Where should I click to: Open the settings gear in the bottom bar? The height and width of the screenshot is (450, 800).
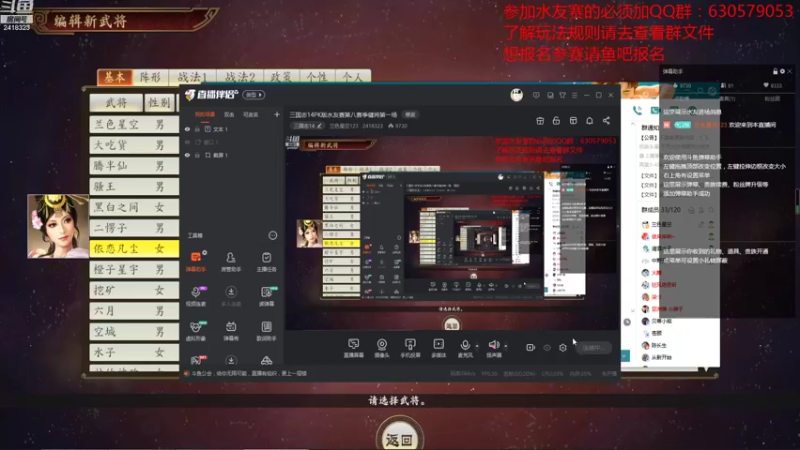[563, 347]
